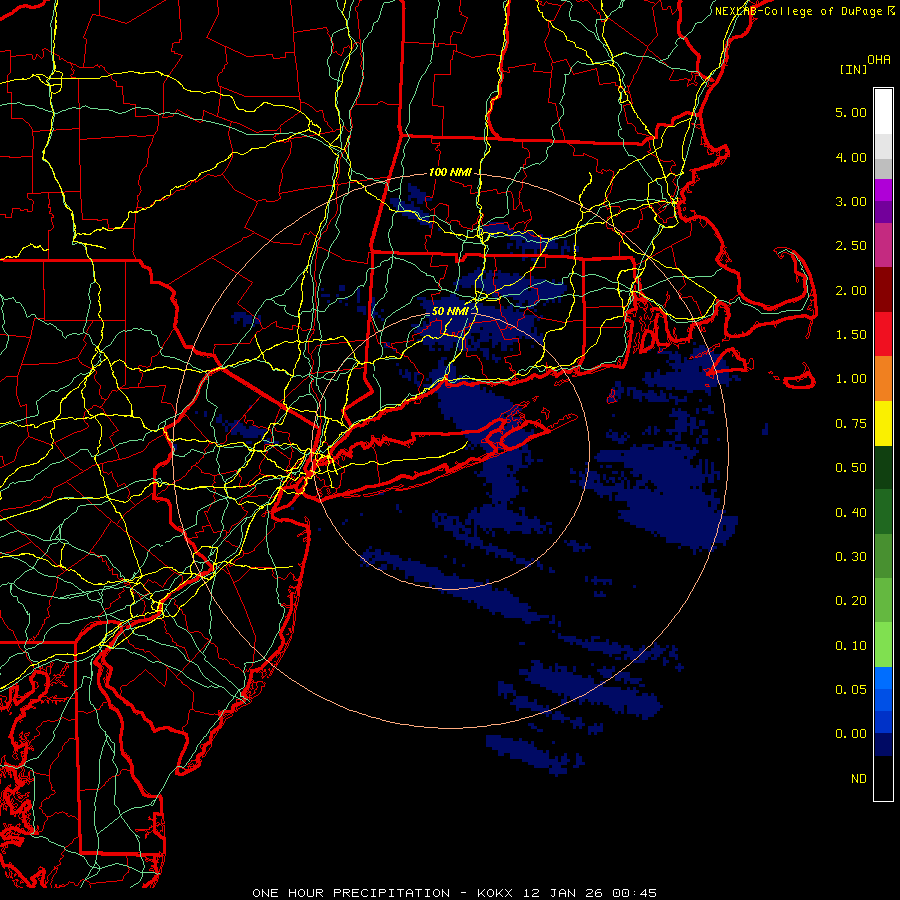Click the 100 NMI range ring label
Viewport: 900px width, 900px height.
tap(450, 172)
